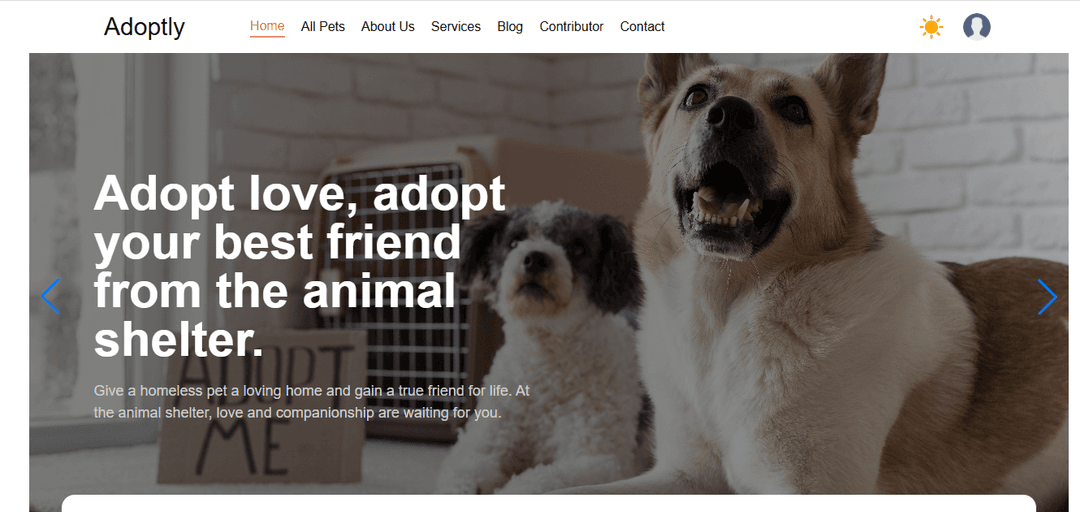The image size is (1080, 512).
Task: Open the Services menu item
Action: pyautogui.click(x=456, y=27)
